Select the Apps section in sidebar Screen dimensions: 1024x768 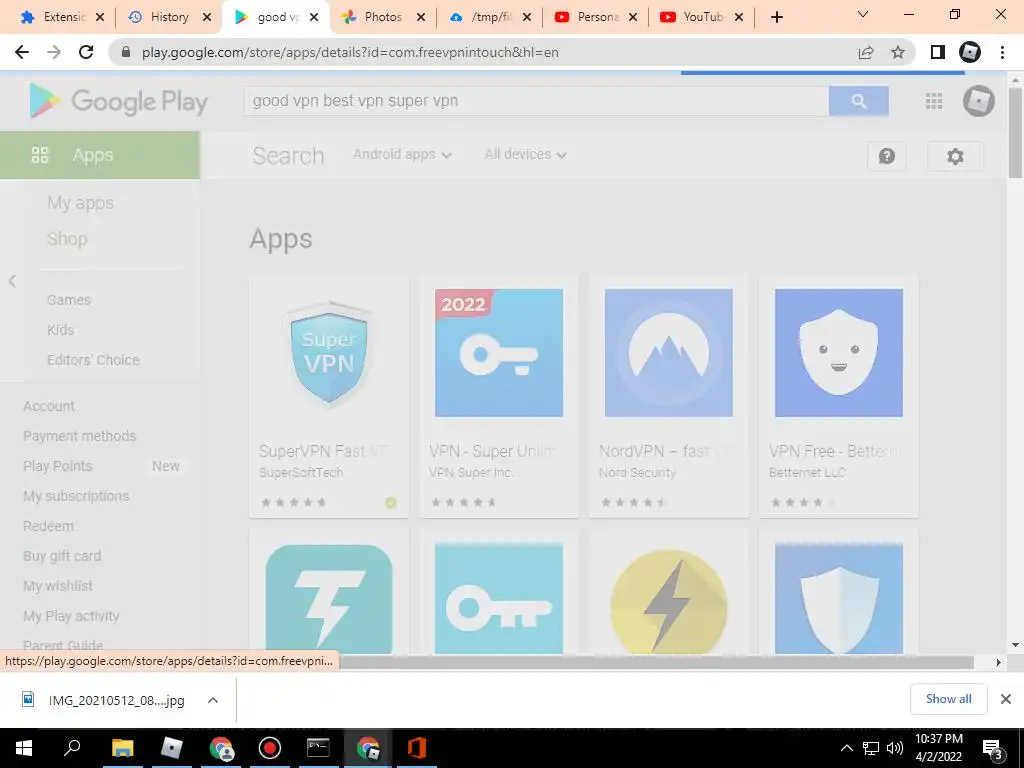(x=100, y=155)
